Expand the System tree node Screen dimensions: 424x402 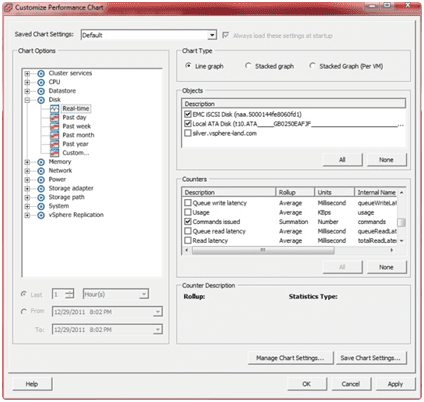click(27, 206)
